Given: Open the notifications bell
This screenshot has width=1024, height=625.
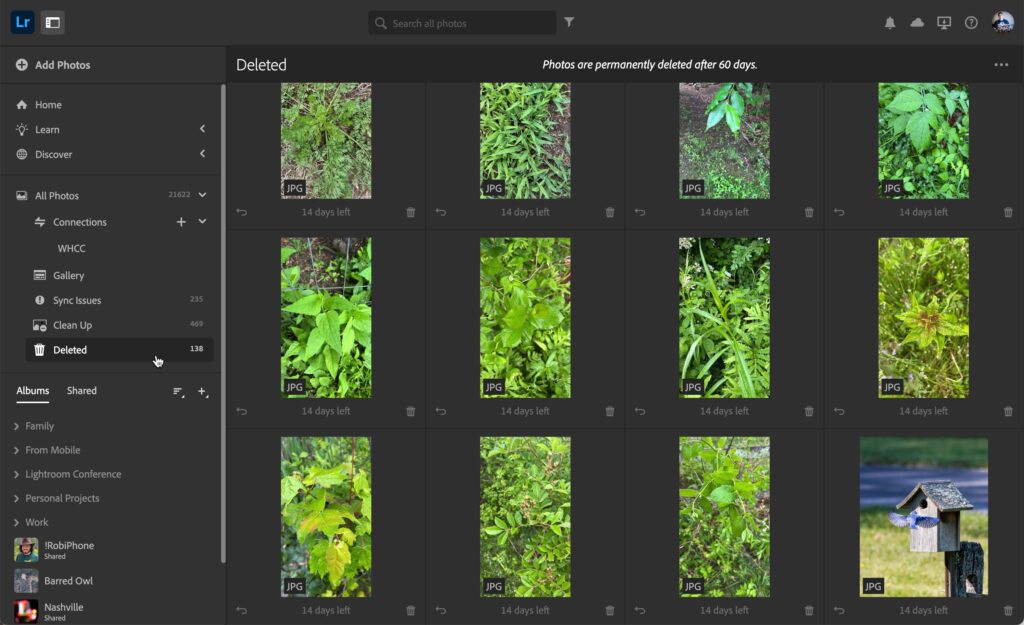Looking at the screenshot, I should tap(889, 23).
